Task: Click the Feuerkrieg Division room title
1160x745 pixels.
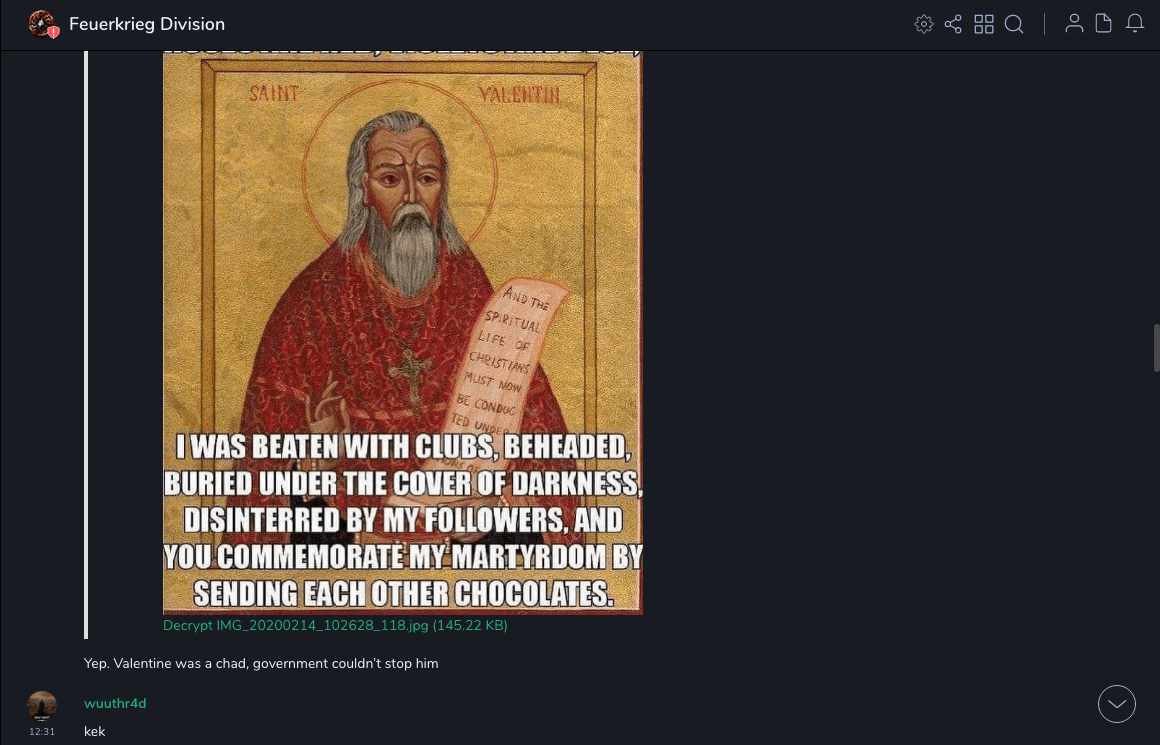Action: click(x=146, y=24)
